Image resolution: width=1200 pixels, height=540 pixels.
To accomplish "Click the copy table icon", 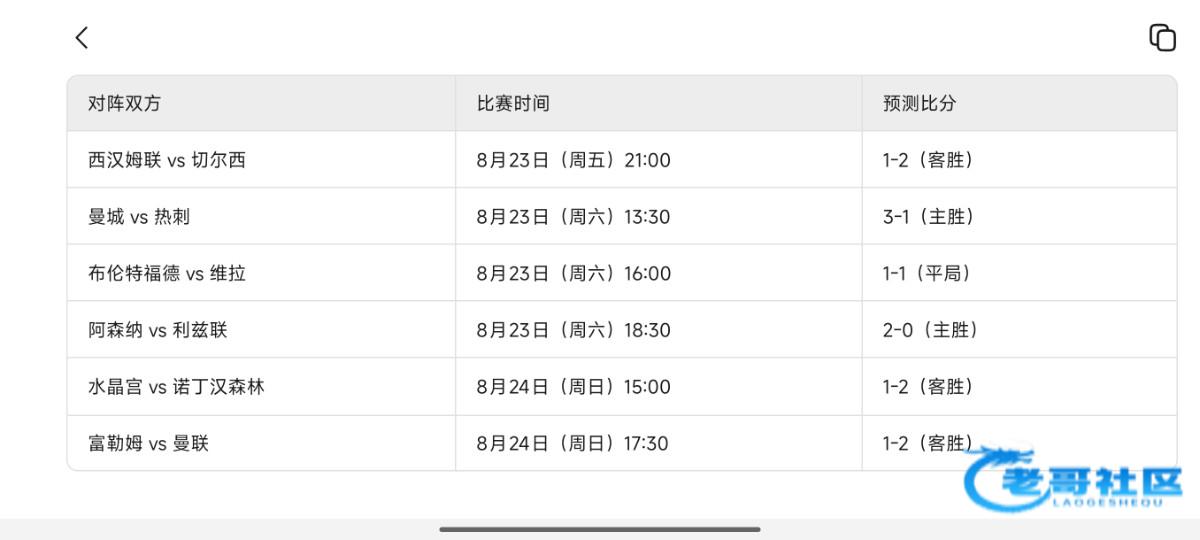I will click(x=1162, y=38).
